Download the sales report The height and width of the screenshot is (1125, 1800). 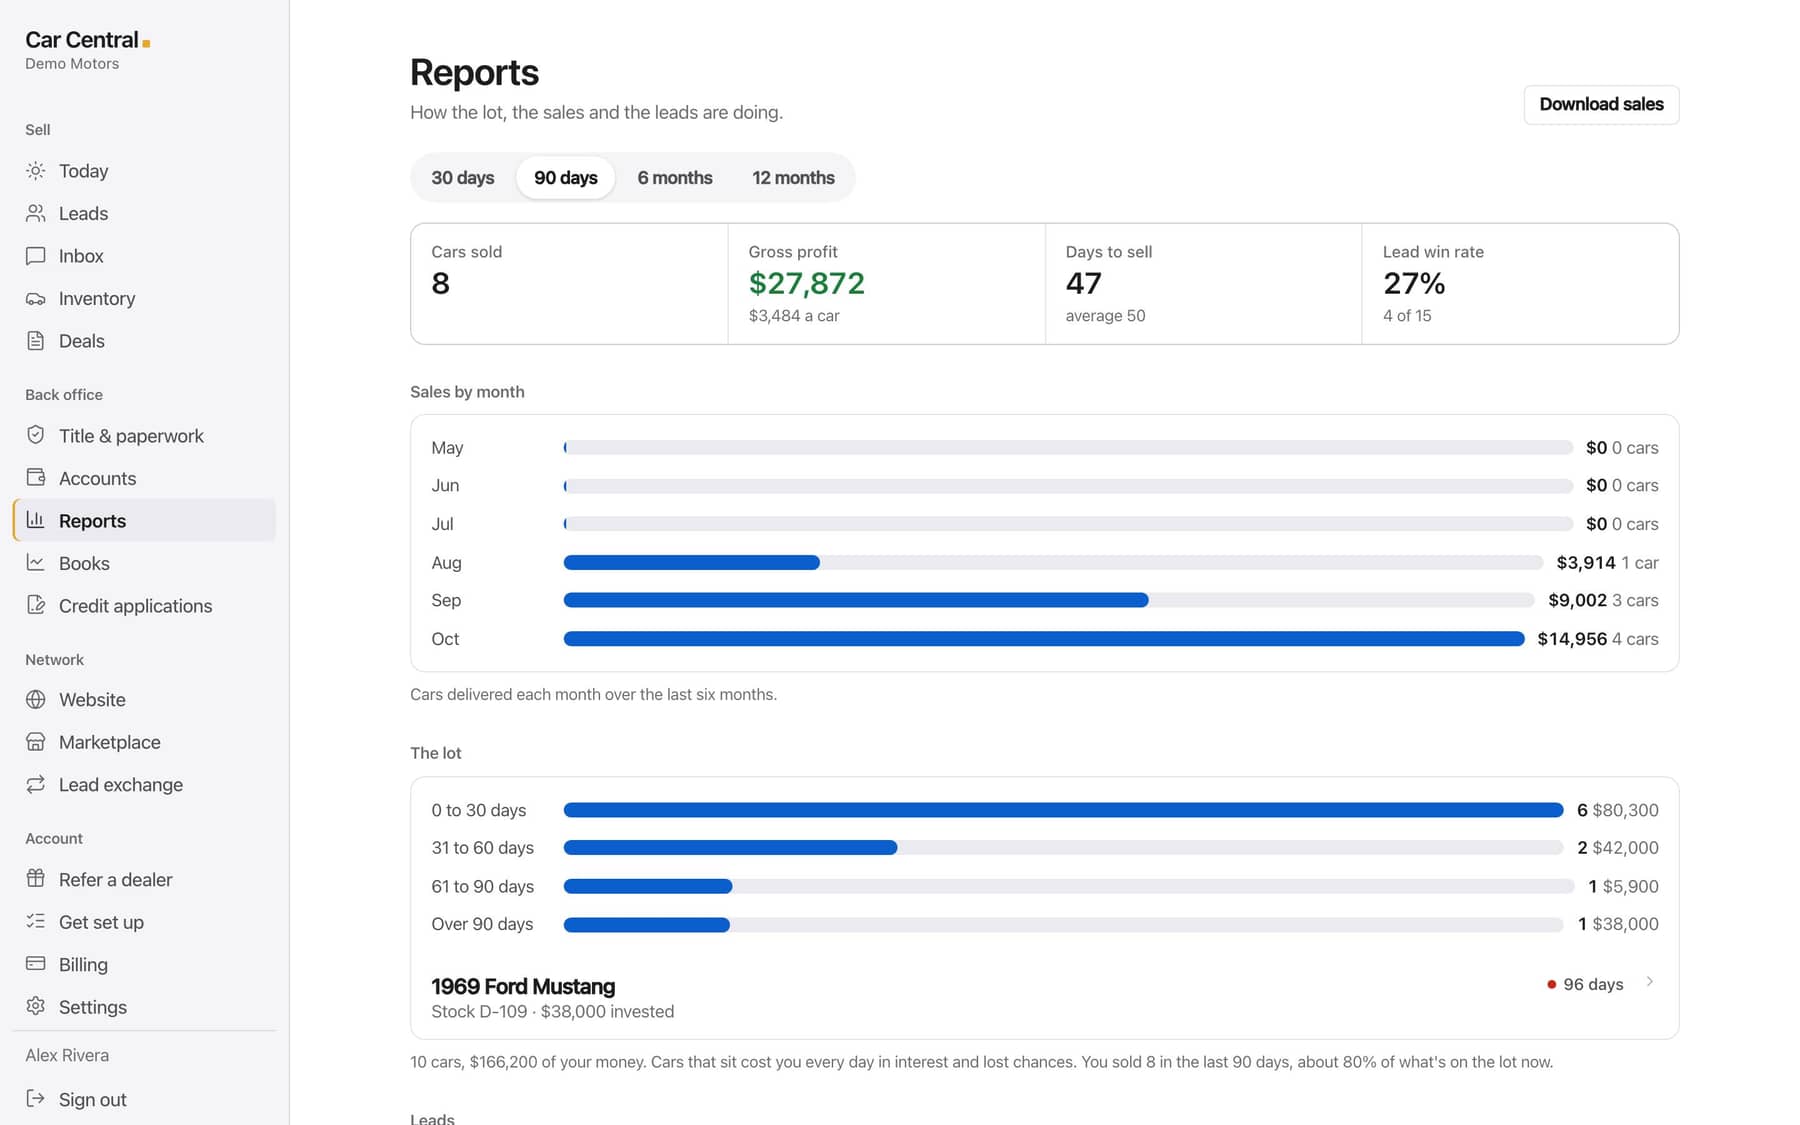[1601, 105]
